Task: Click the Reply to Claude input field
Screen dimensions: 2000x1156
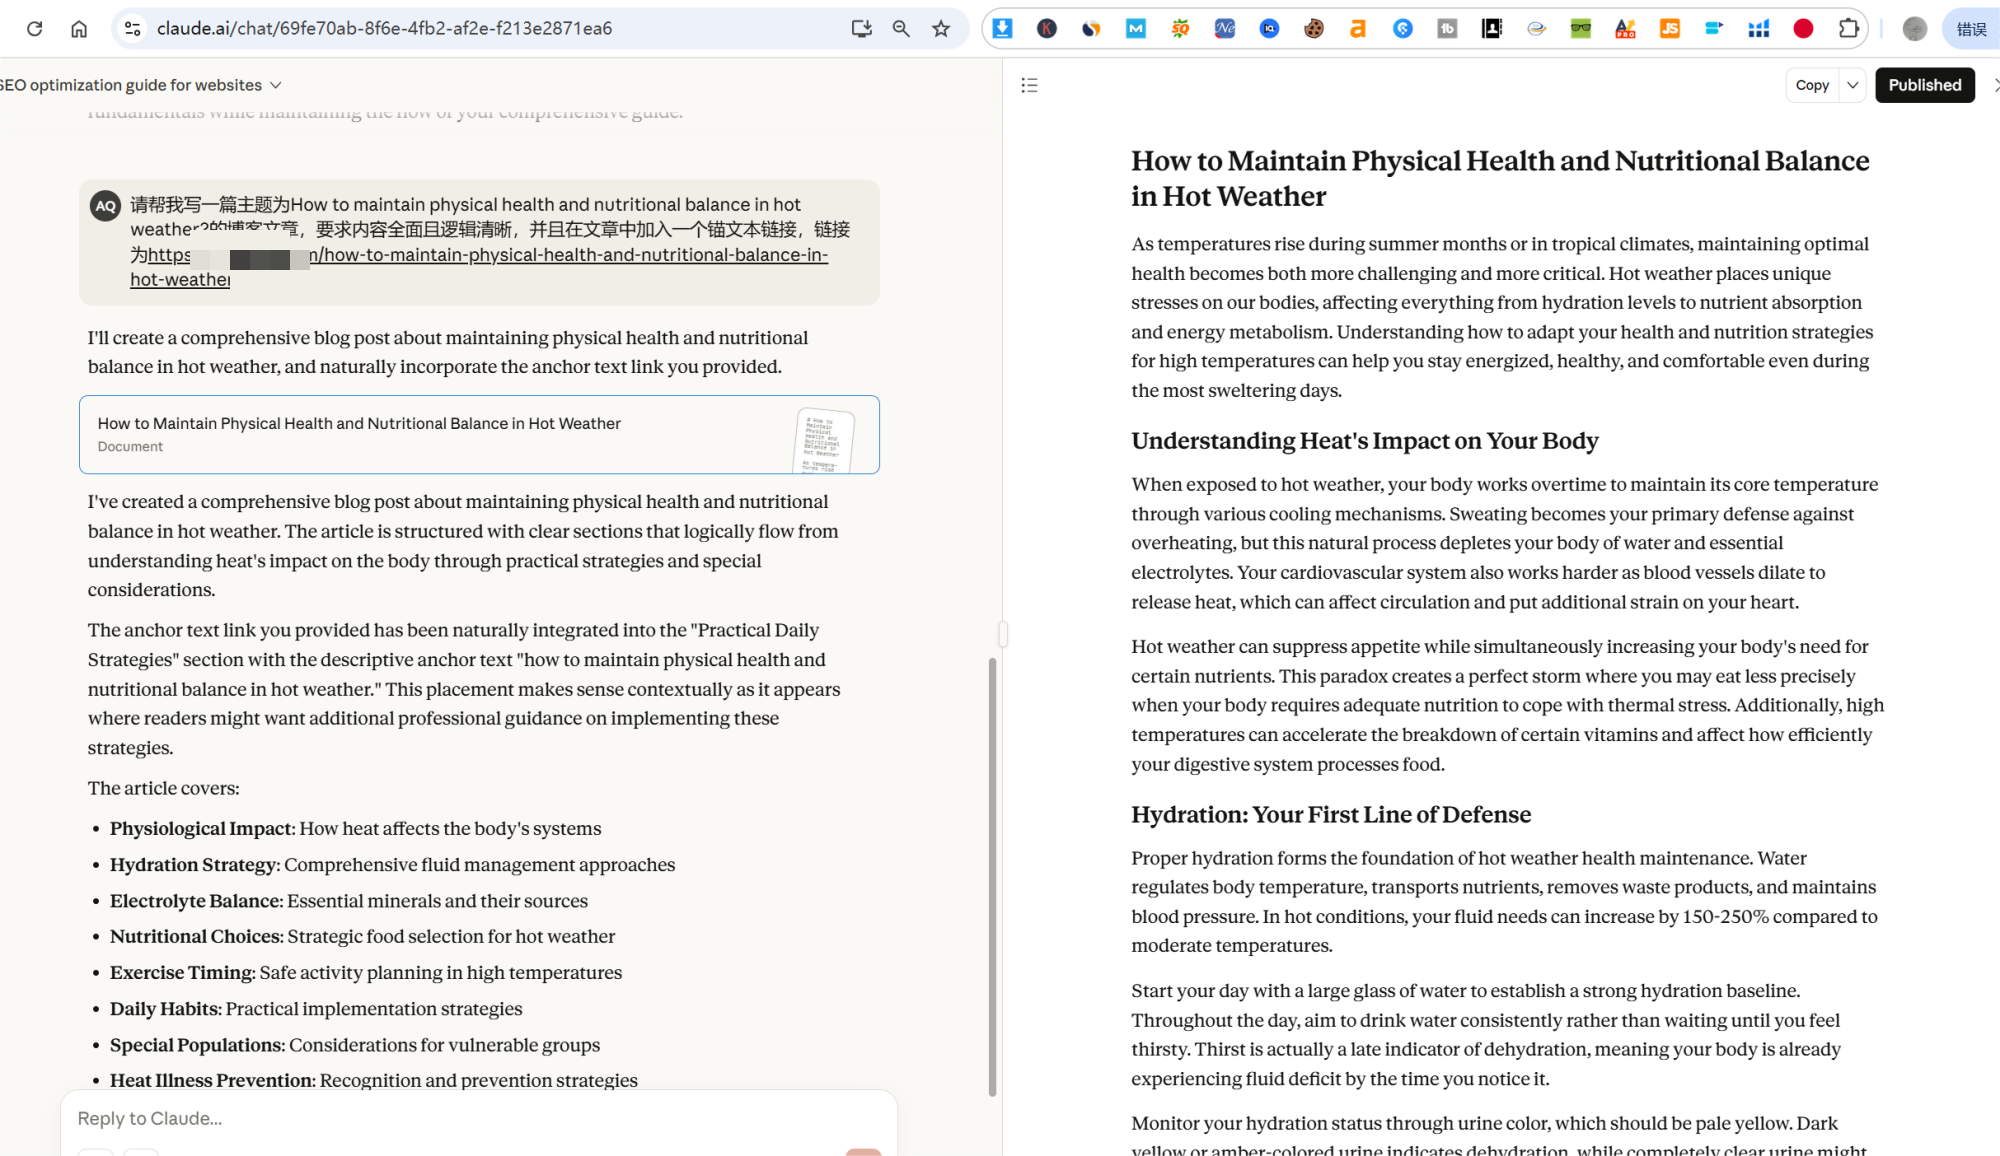Action: (x=470, y=1118)
